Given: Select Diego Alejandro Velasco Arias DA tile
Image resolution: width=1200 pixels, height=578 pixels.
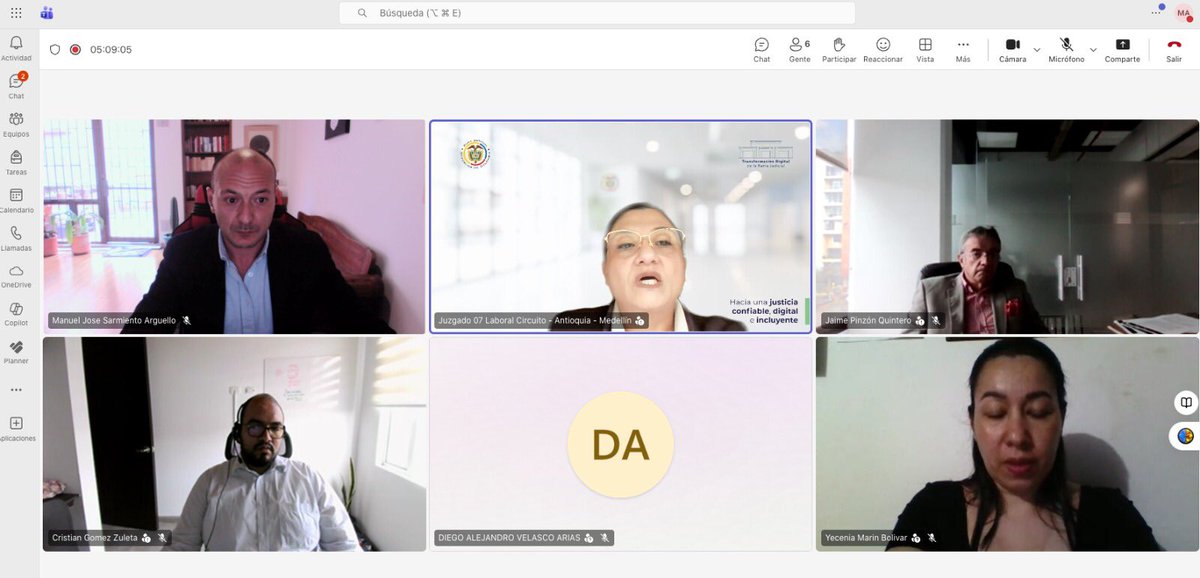Looking at the screenshot, I should [x=621, y=444].
